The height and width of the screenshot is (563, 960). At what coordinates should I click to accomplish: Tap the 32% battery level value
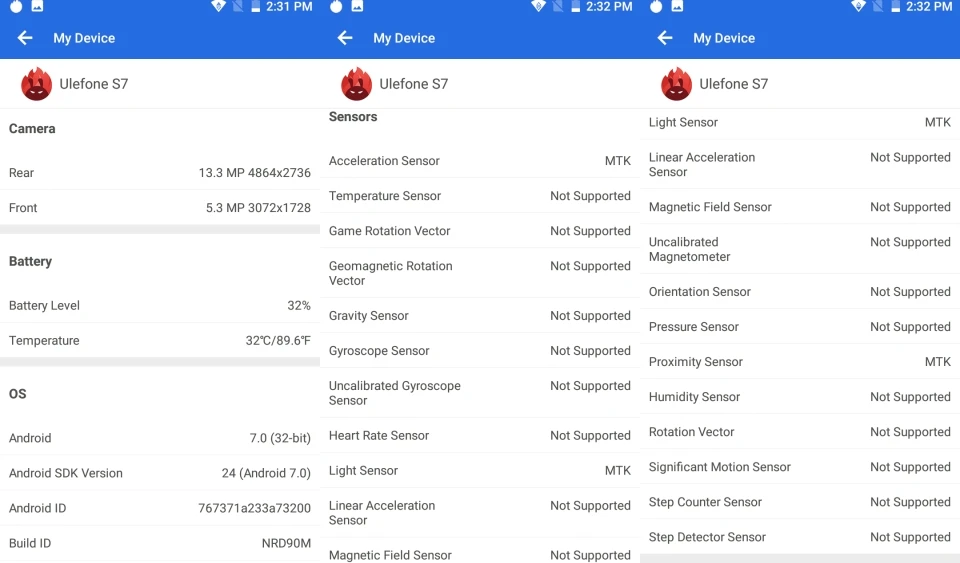click(299, 305)
